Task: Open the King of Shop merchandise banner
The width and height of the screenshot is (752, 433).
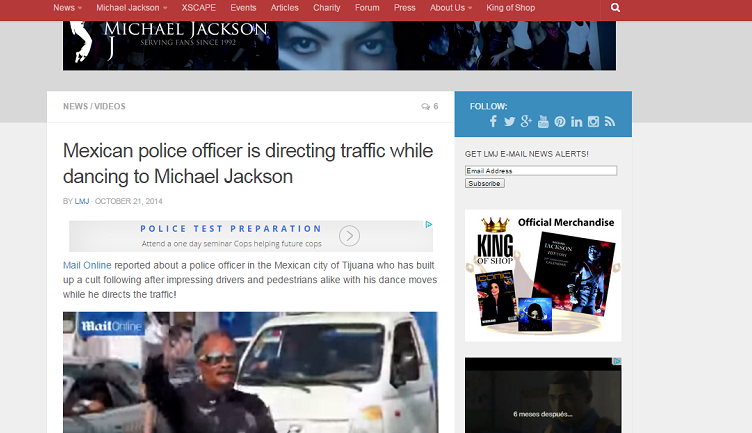Action: coord(542,275)
